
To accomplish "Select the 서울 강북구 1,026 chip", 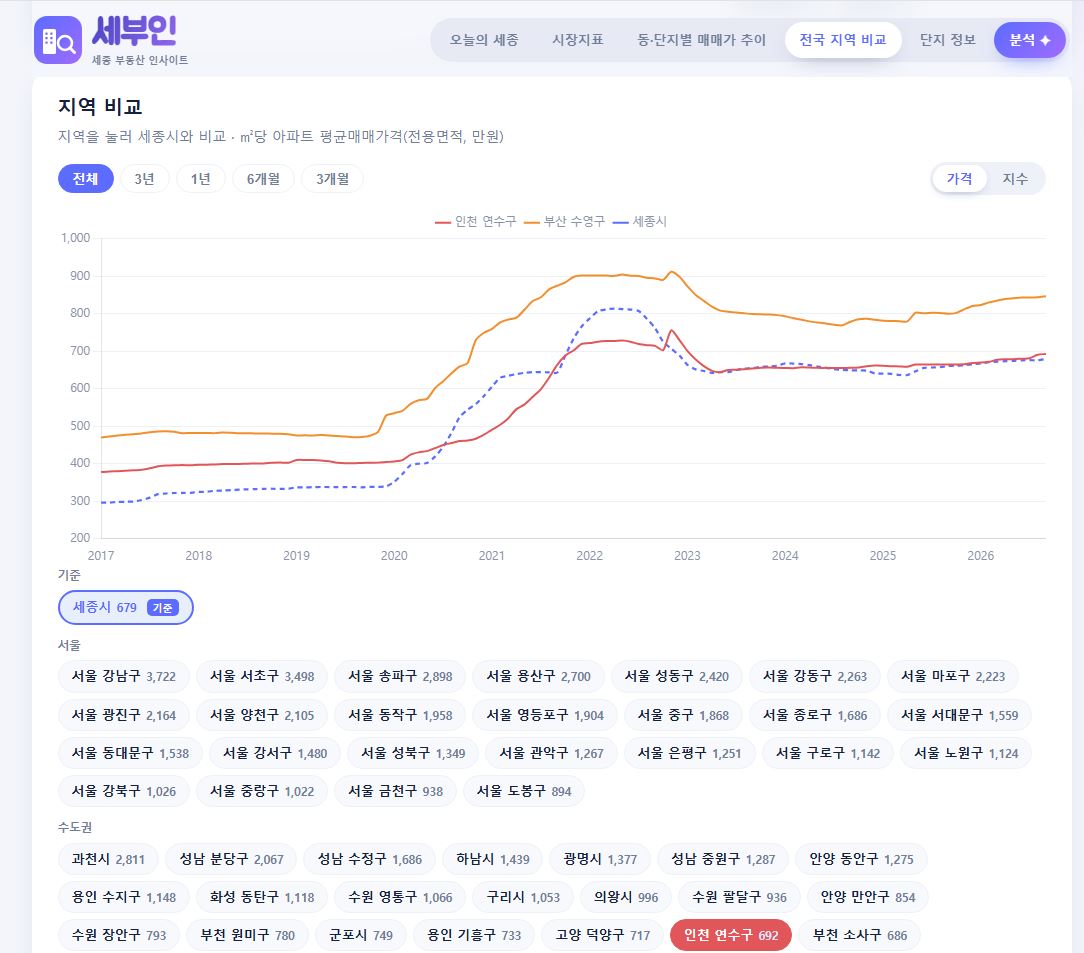I will (x=124, y=791).
